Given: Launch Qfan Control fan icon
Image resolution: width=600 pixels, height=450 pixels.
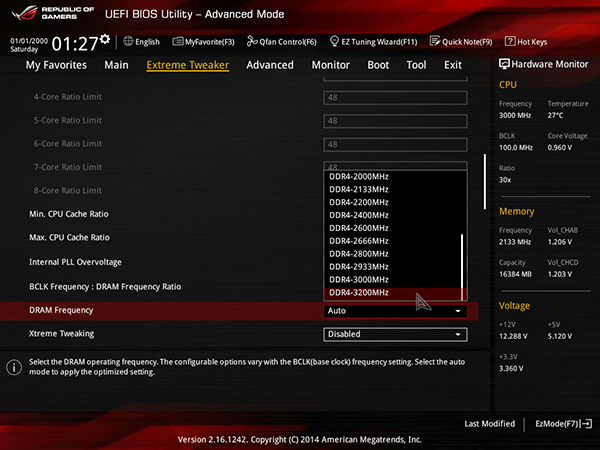Looking at the screenshot, I should click(252, 41).
